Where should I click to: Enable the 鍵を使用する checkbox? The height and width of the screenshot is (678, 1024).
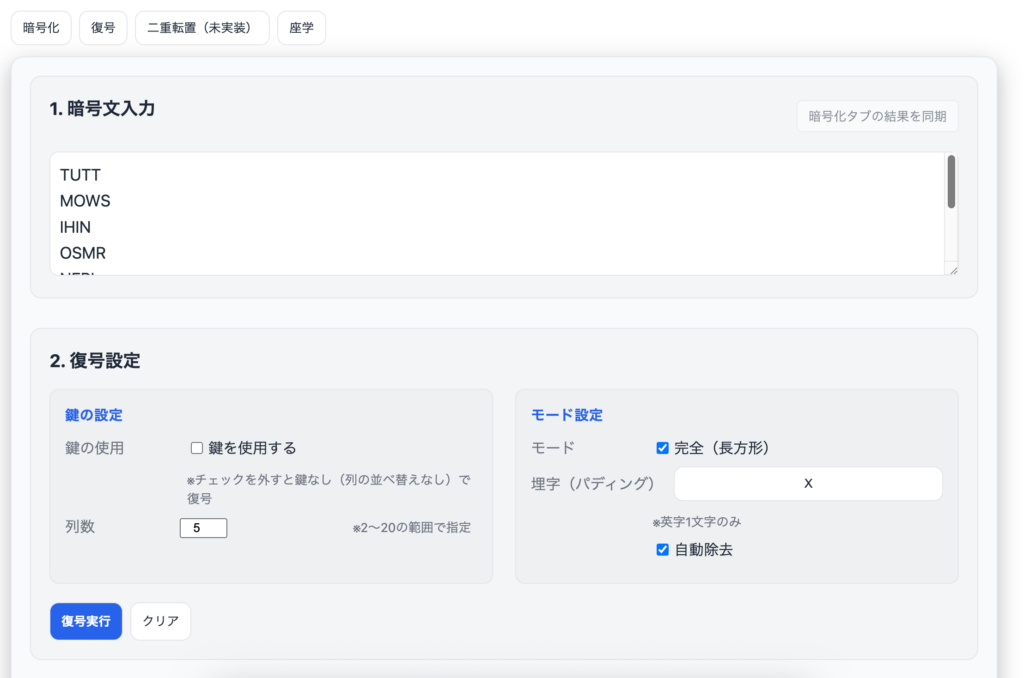pos(197,448)
